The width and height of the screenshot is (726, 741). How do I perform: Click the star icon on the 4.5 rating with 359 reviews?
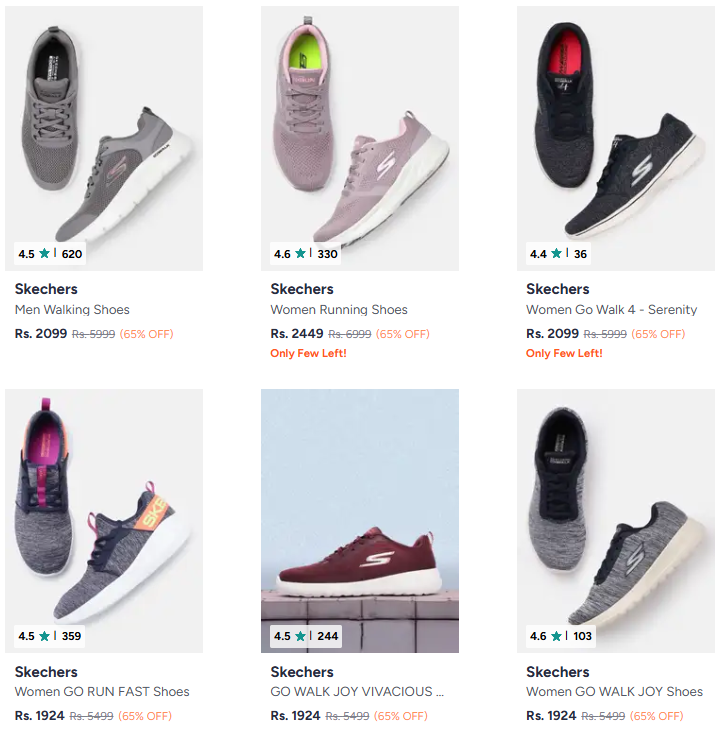[44, 636]
